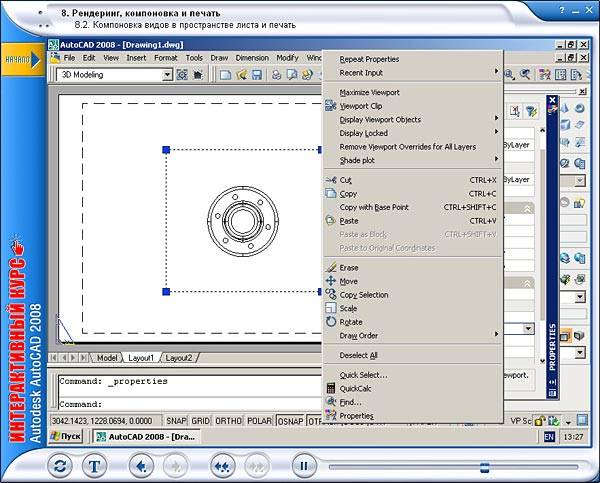Image resolution: width=600 pixels, height=483 pixels.
Task: Expand Display Viewport Objects submenu
Action: click(x=412, y=120)
